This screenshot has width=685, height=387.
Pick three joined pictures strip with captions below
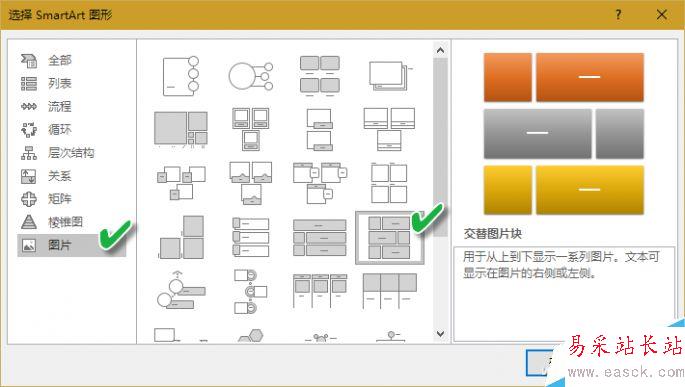pyautogui.click(x=390, y=290)
